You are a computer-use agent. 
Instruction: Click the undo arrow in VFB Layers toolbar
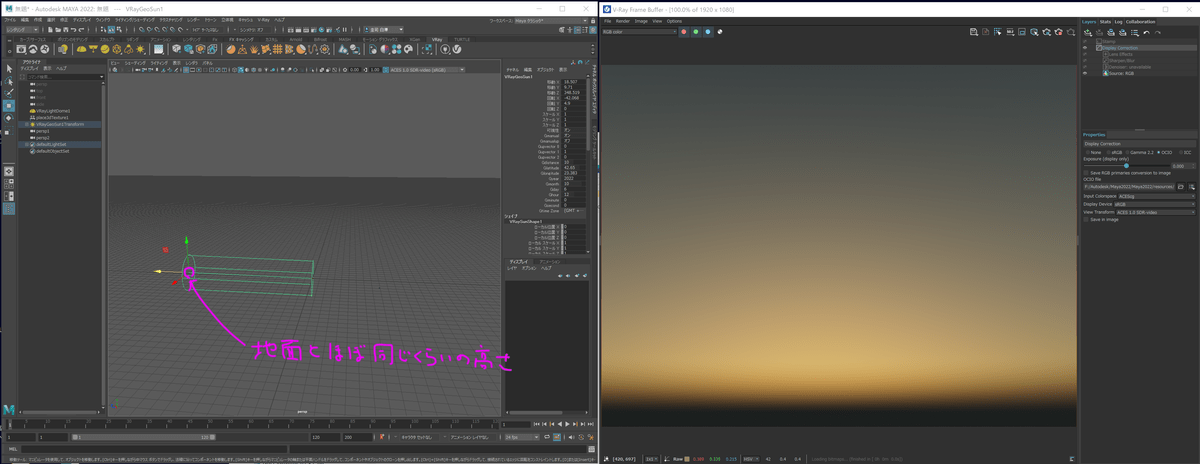1146,33
